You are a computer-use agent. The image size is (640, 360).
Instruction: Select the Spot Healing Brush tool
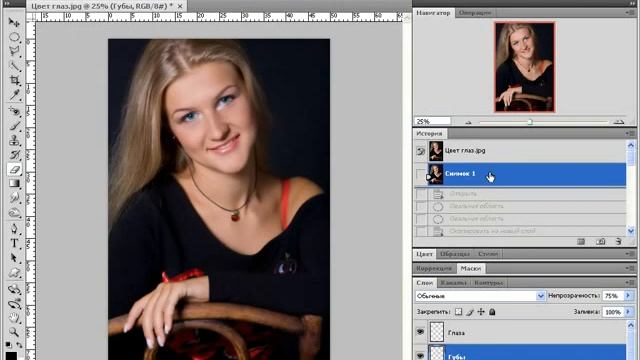(14, 111)
